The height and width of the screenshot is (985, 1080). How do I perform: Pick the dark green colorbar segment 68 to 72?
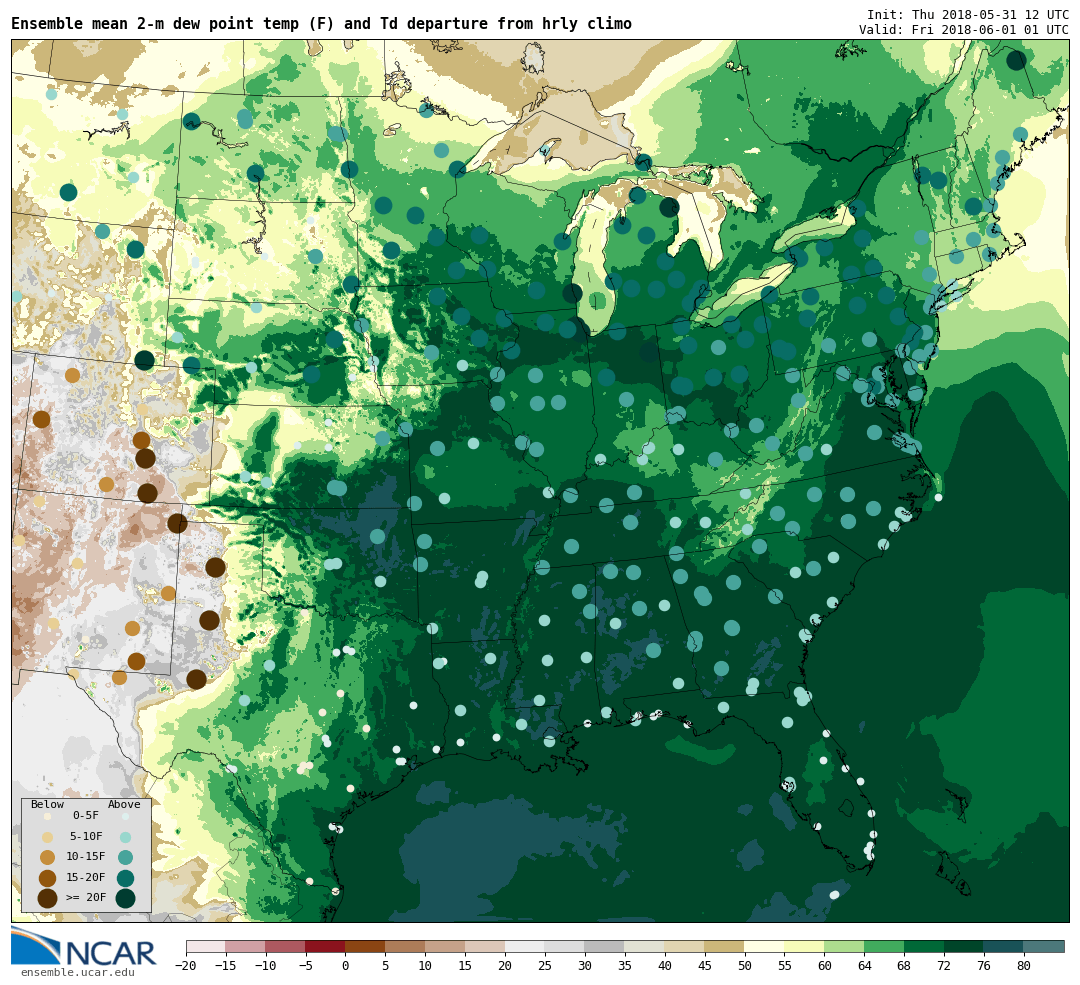pos(925,946)
